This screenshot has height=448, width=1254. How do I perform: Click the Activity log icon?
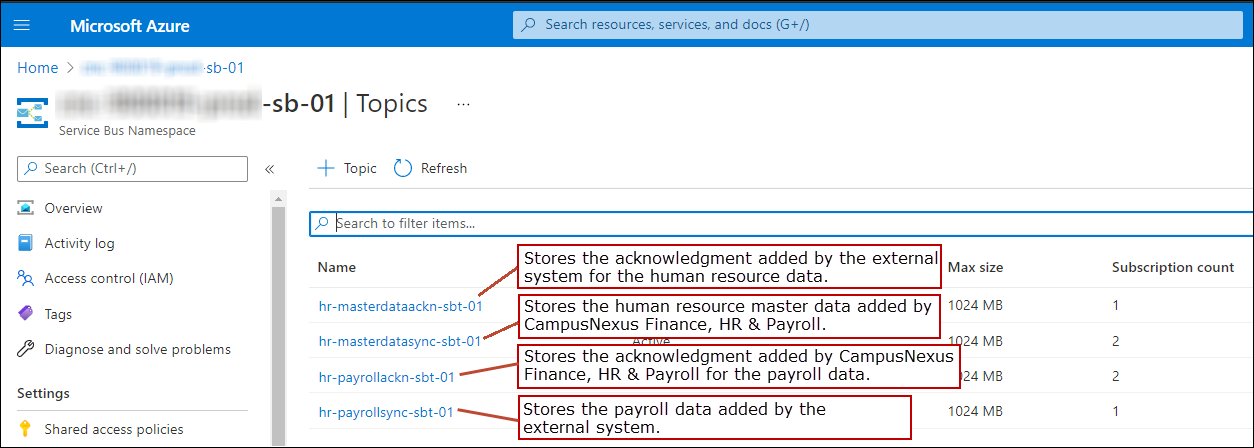[x=26, y=243]
